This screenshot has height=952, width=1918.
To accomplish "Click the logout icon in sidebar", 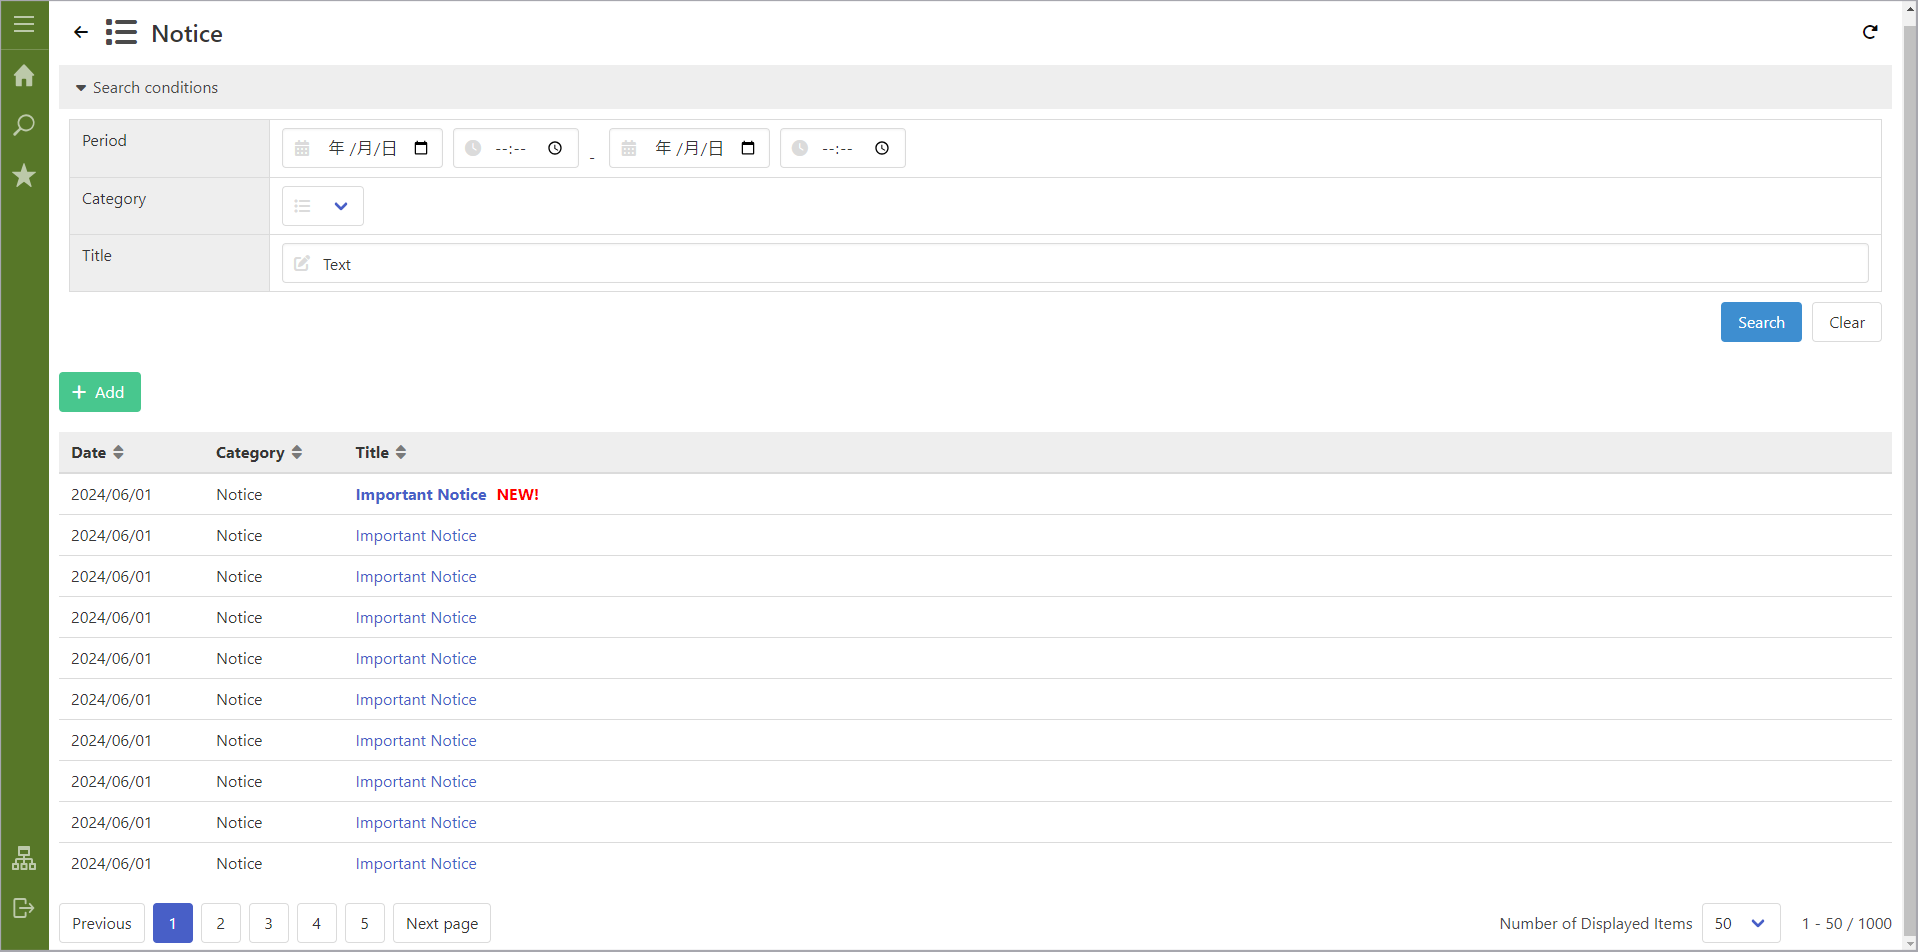I will pyautogui.click(x=24, y=908).
